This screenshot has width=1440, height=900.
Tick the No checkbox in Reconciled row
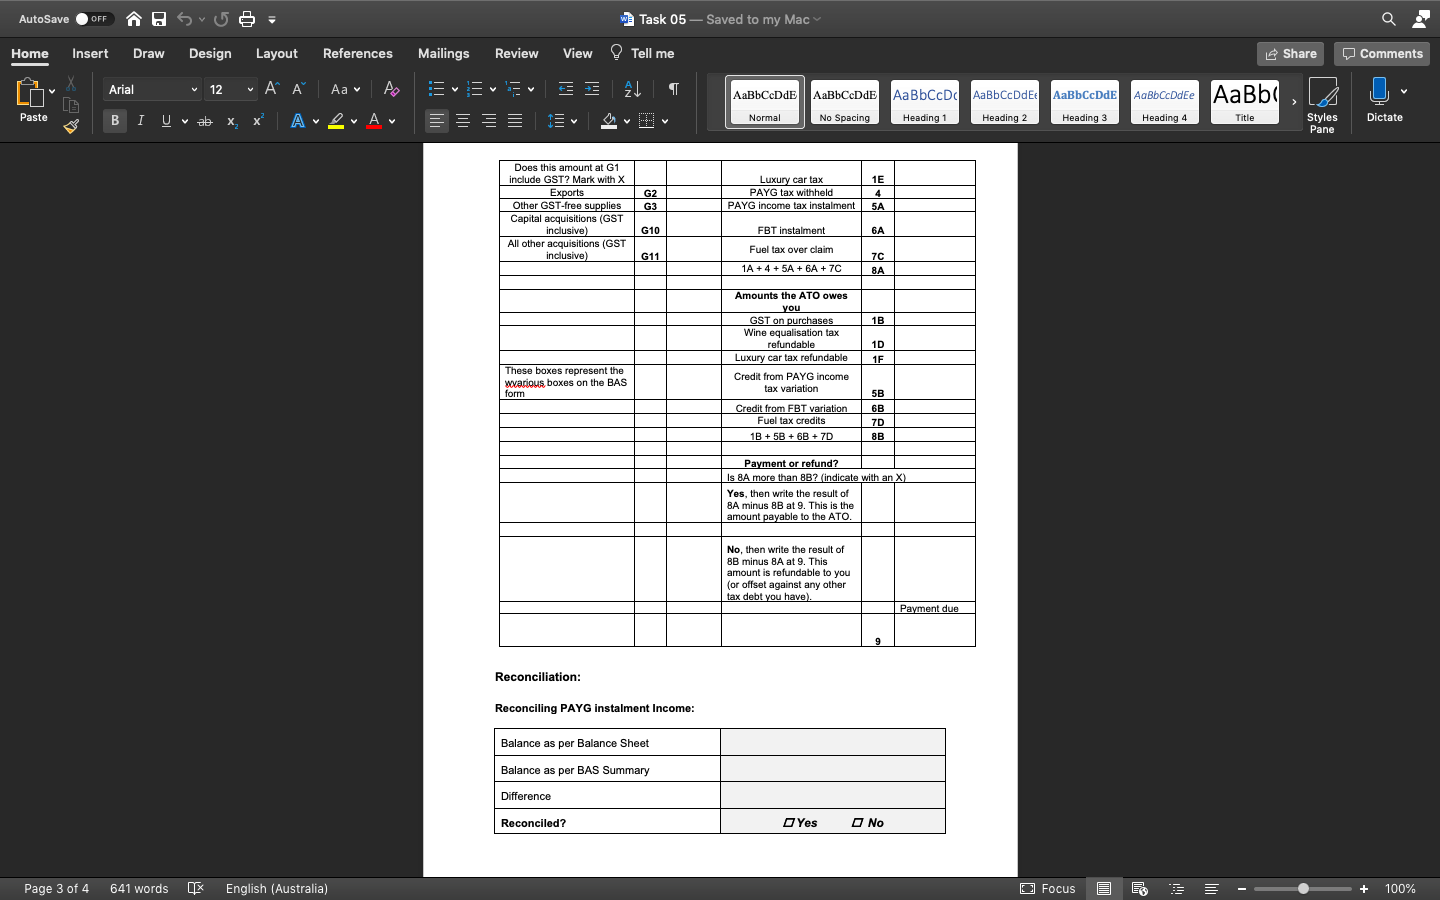[857, 823]
